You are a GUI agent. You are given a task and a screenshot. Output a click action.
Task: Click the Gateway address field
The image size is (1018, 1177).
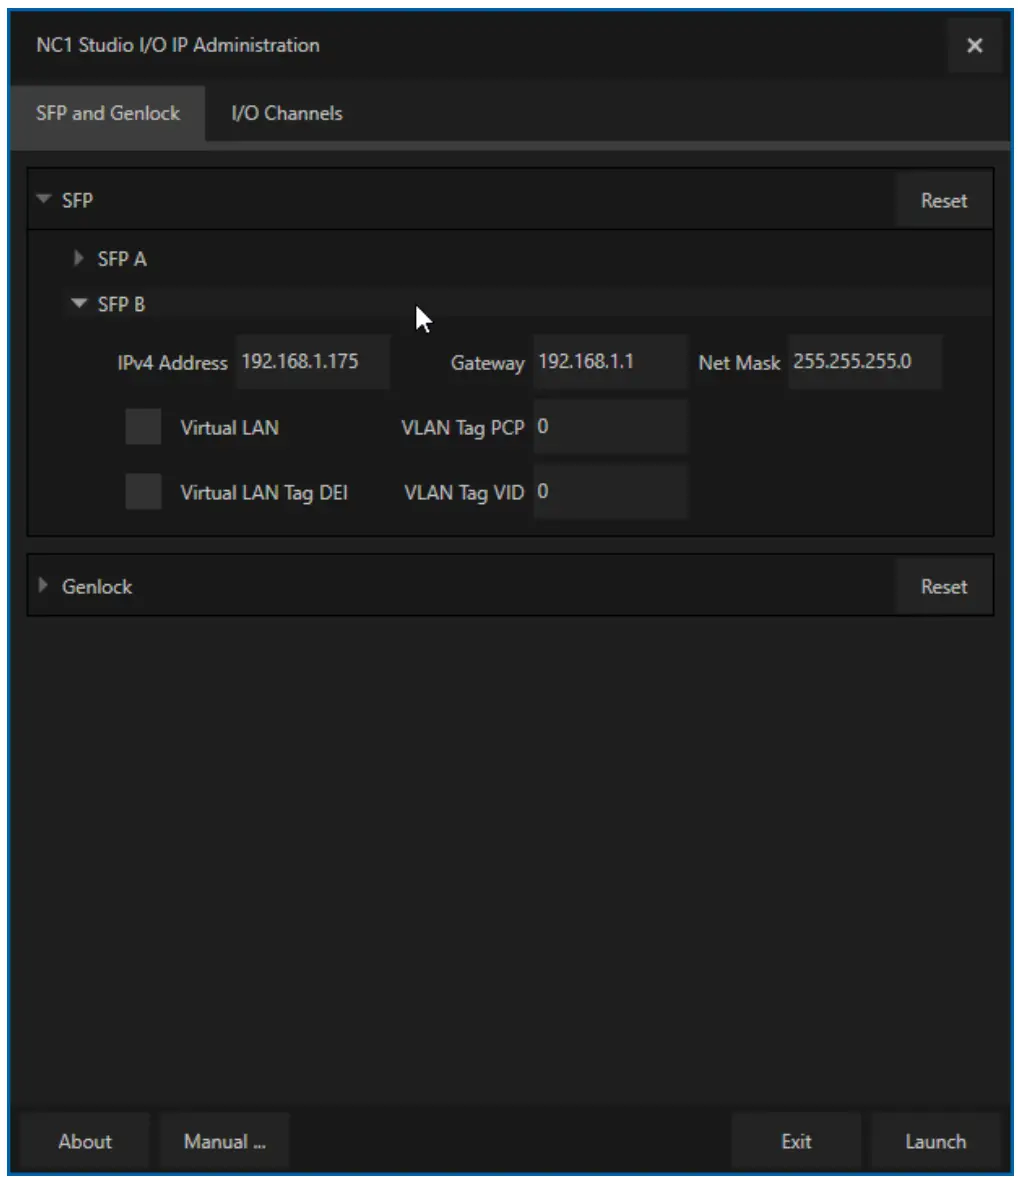pyautogui.click(x=610, y=362)
